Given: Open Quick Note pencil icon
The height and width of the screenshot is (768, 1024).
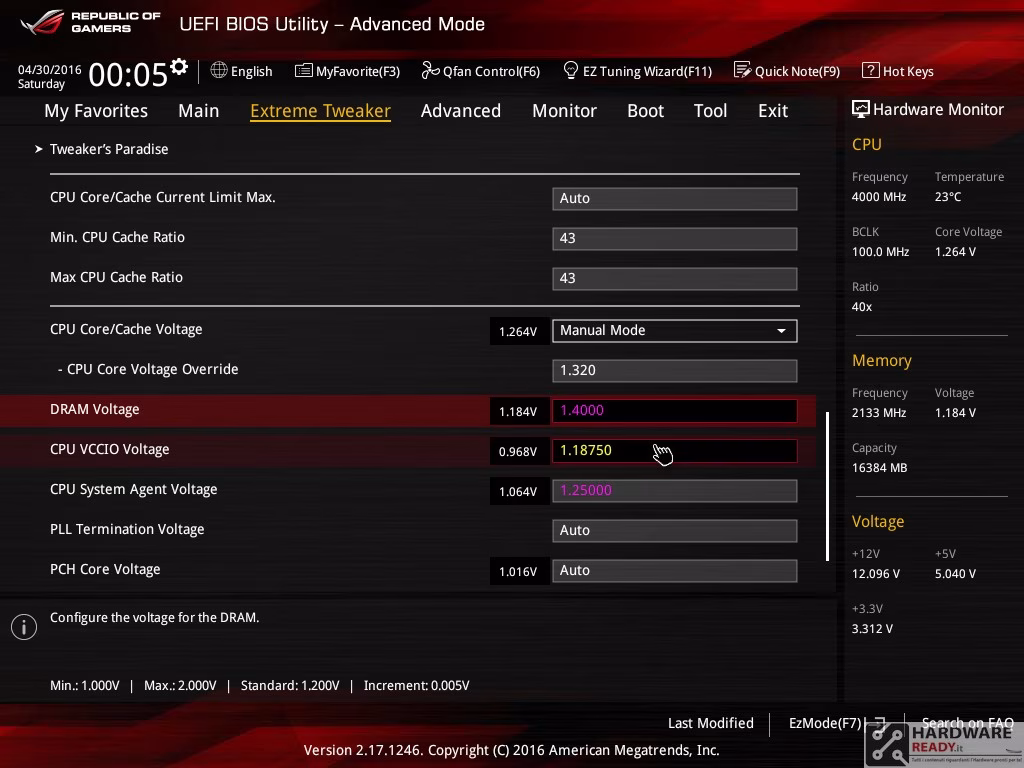Looking at the screenshot, I should [743, 70].
